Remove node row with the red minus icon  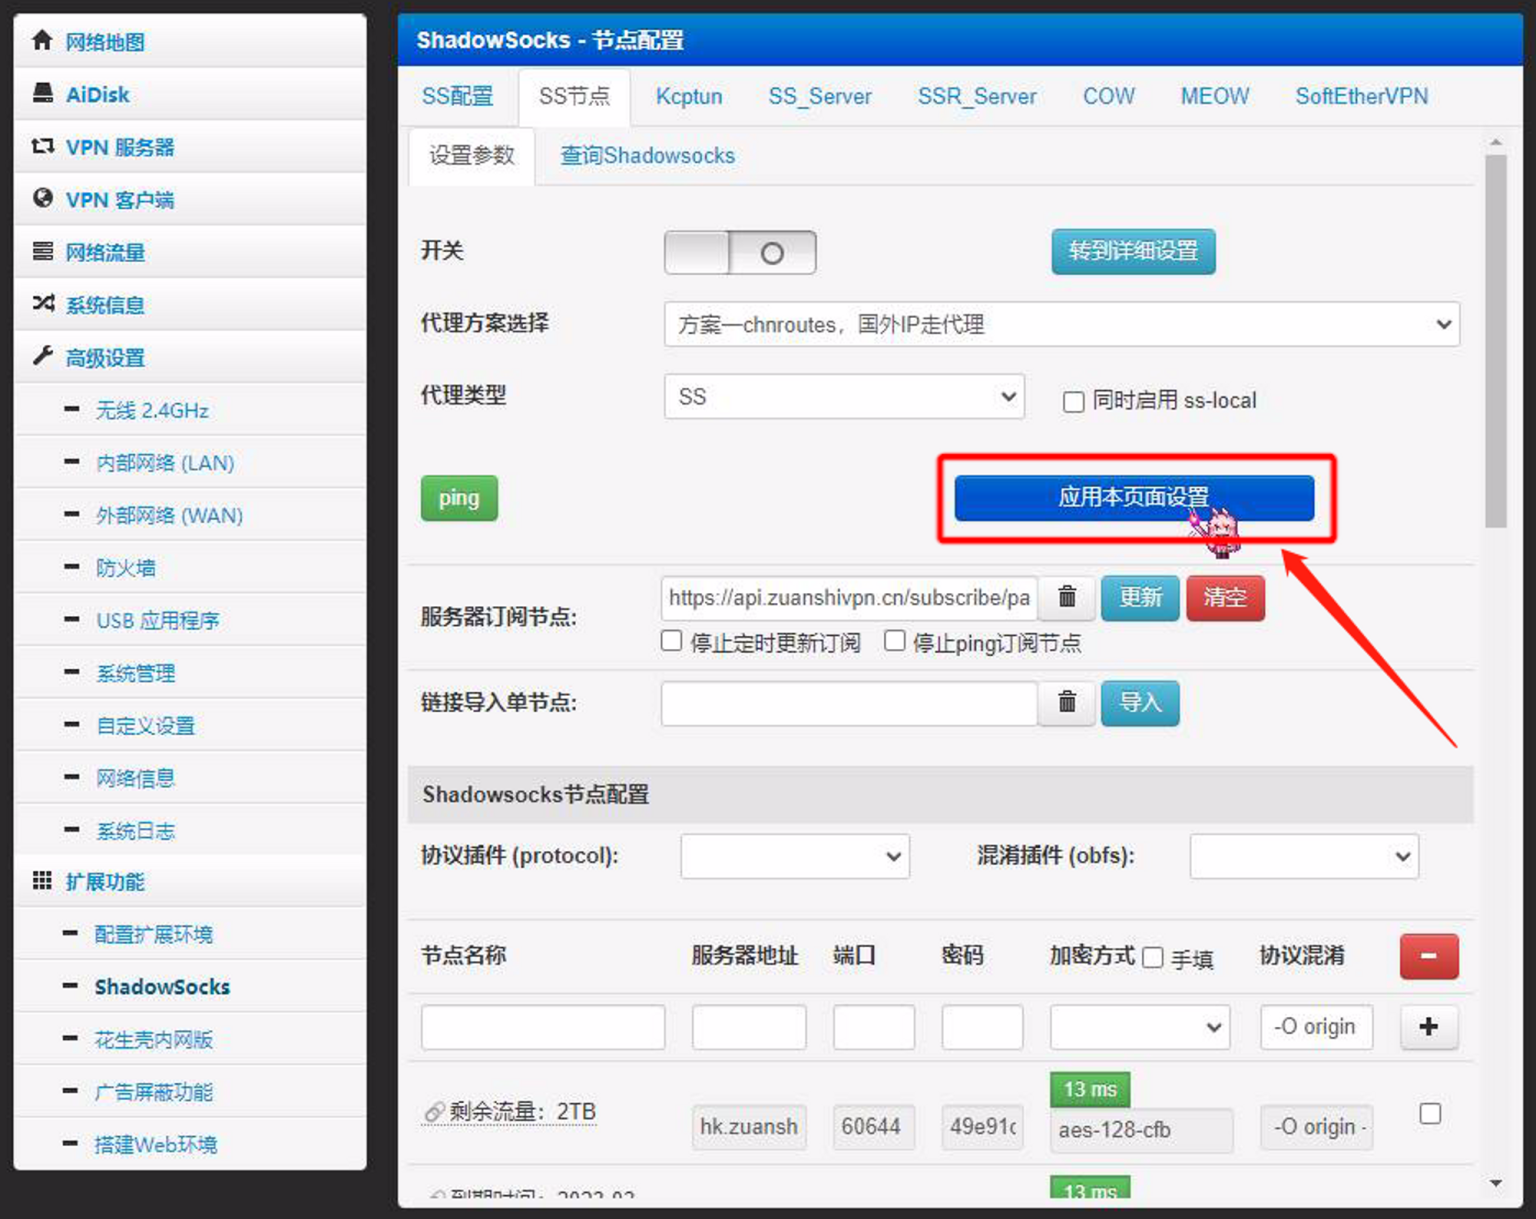coord(1429,957)
